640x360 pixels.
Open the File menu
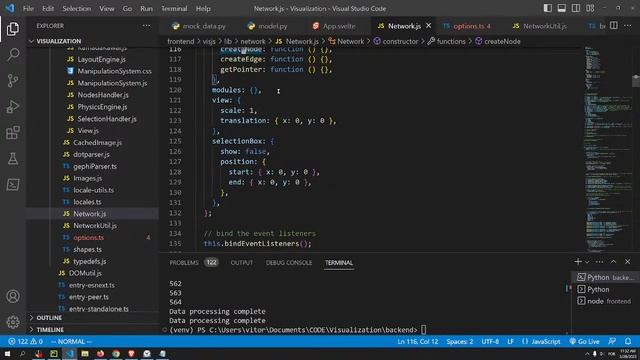[28, 8]
